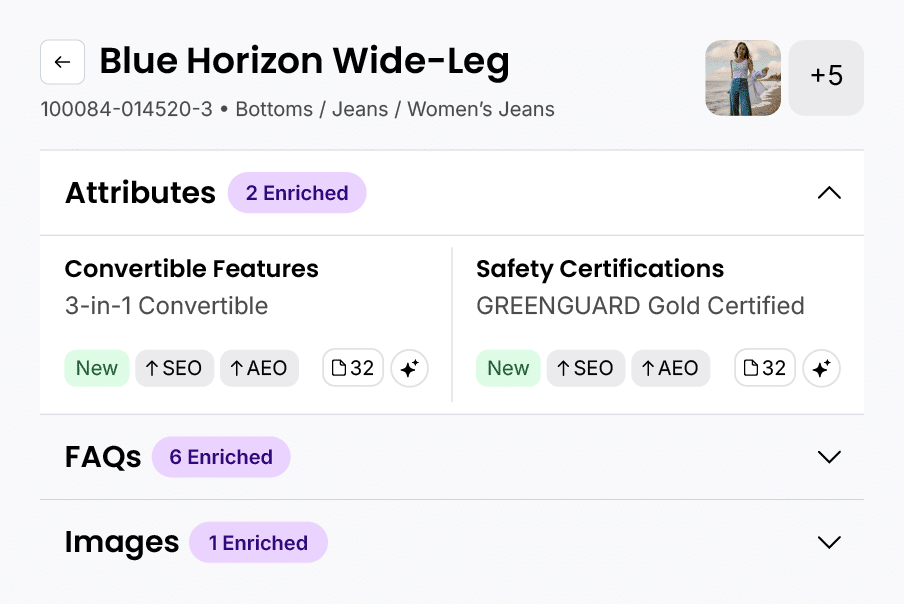904x604 pixels.
Task: Open the Women's Jeans category
Action: 480,109
